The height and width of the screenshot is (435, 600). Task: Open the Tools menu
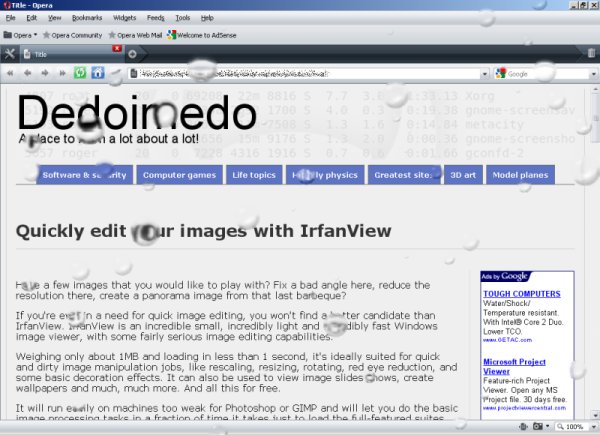pos(183,18)
